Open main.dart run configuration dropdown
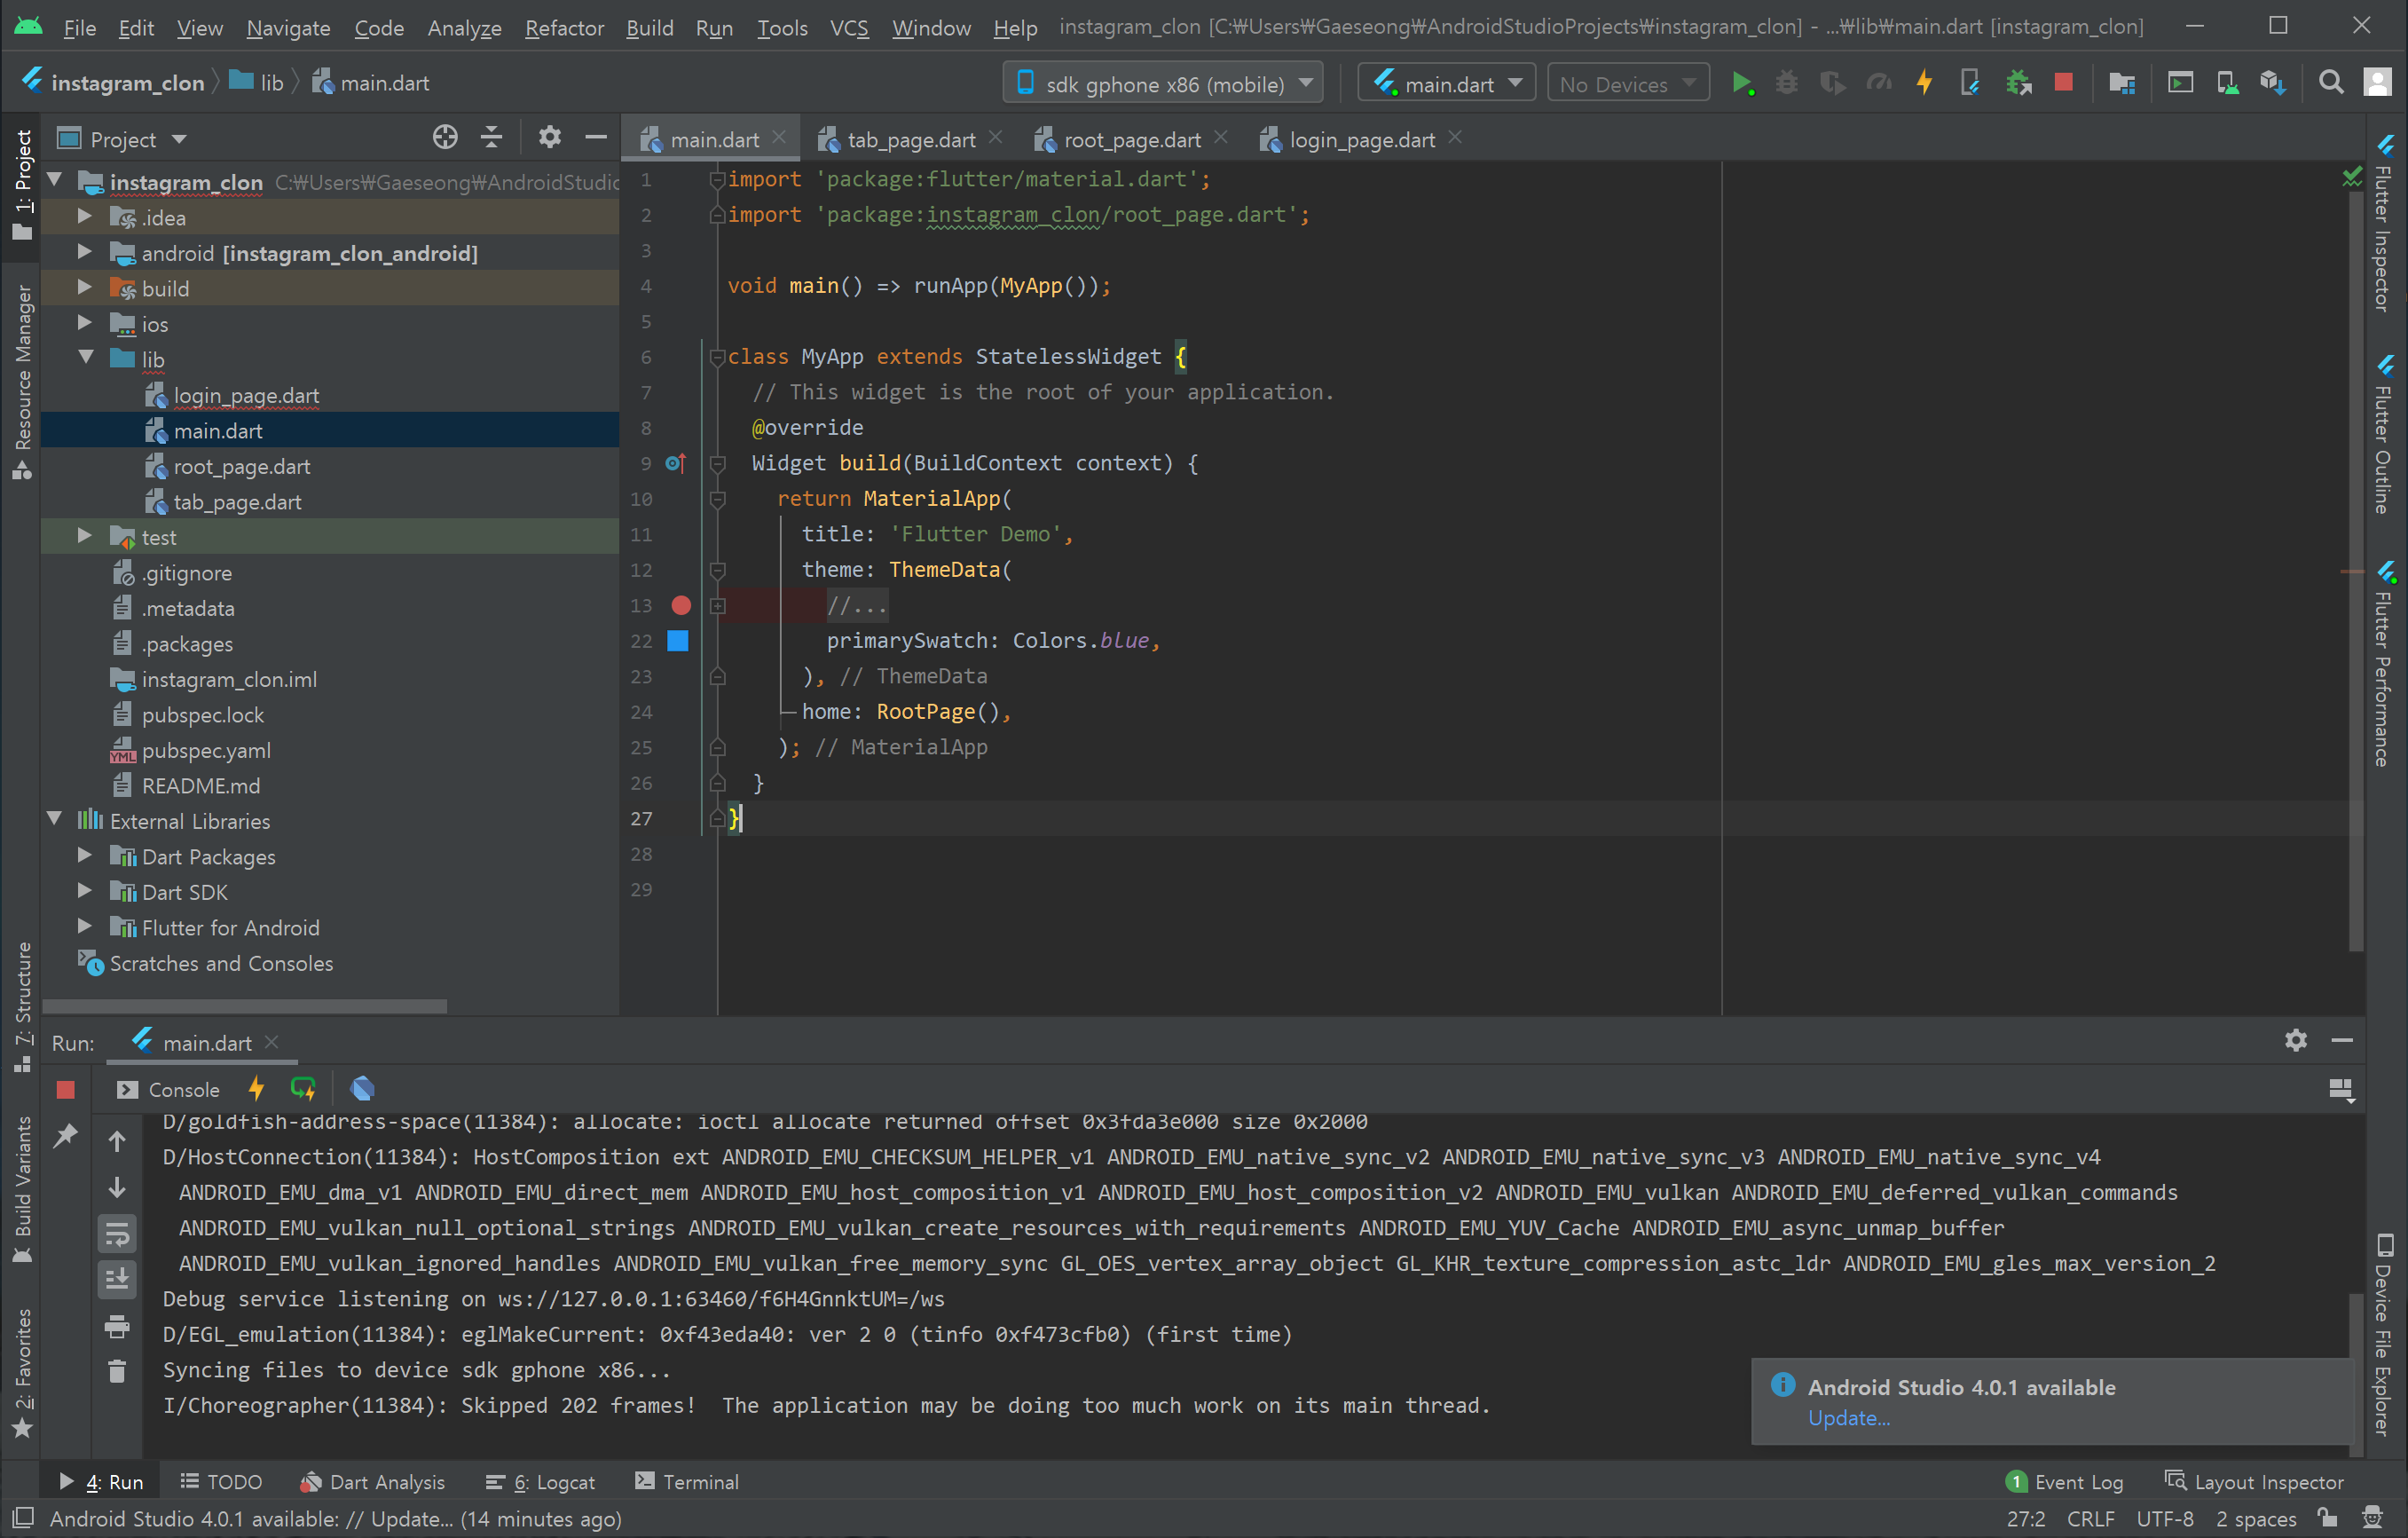2408x1538 pixels. point(1447,84)
